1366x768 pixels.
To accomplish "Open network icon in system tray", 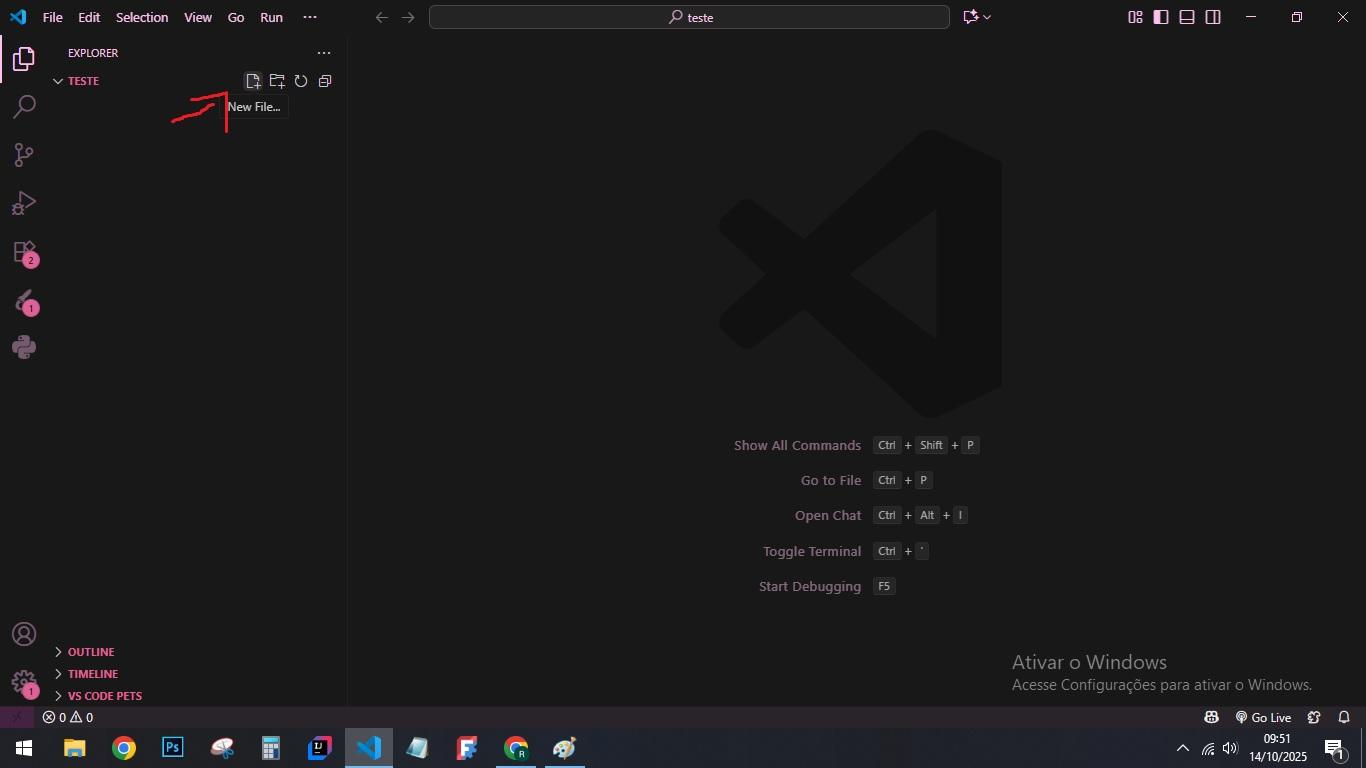I will (x=1208, y=748).
